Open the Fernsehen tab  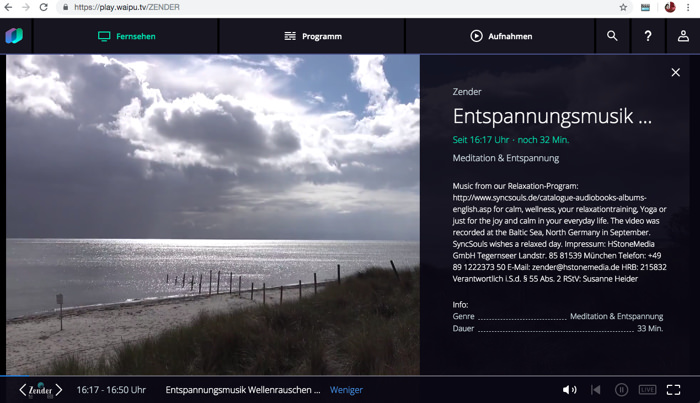(x=126, y=36)
